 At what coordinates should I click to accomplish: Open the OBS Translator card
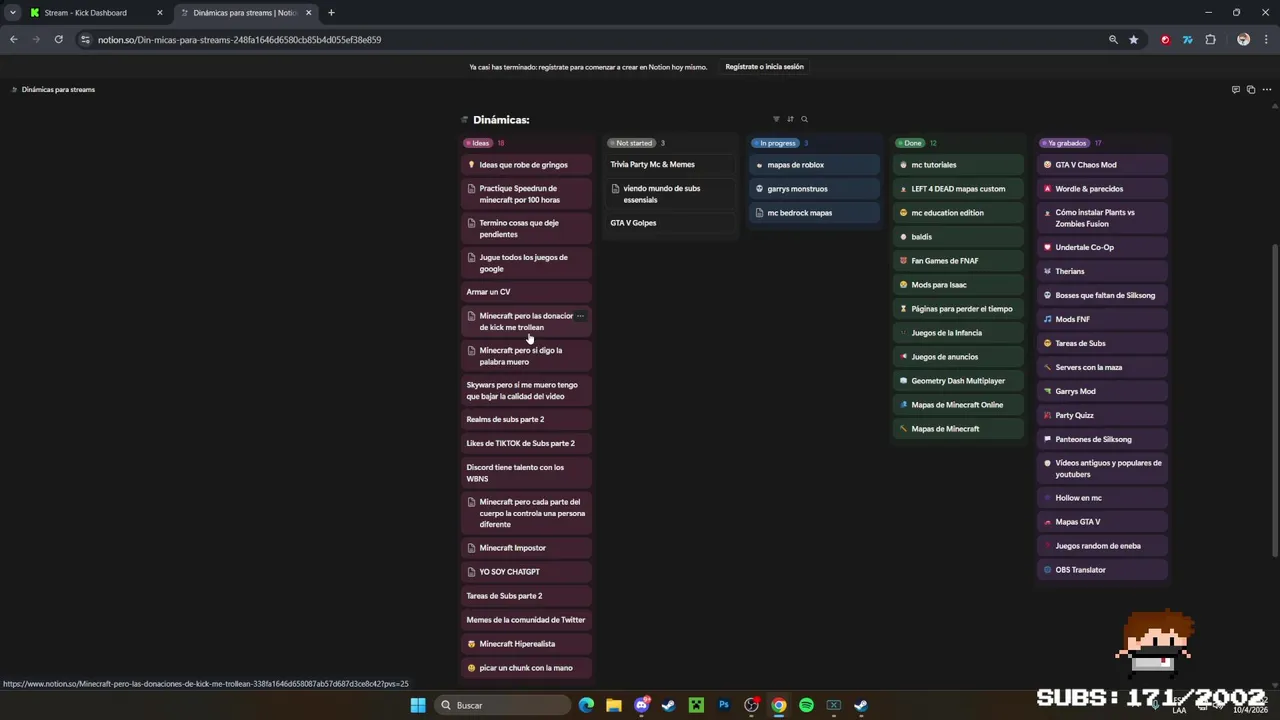click(1103, 570)
